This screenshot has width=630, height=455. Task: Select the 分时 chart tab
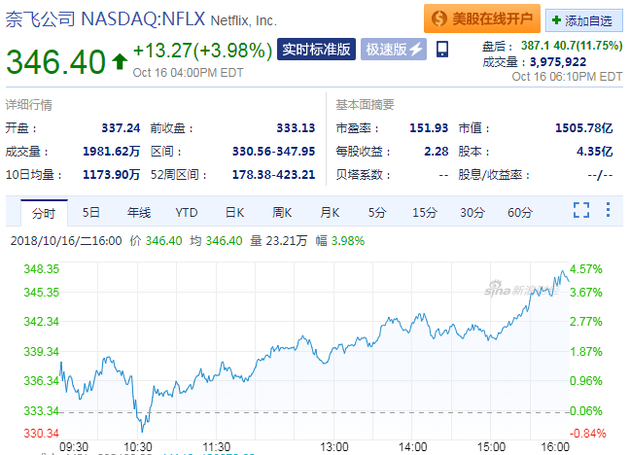pos(44,213)
